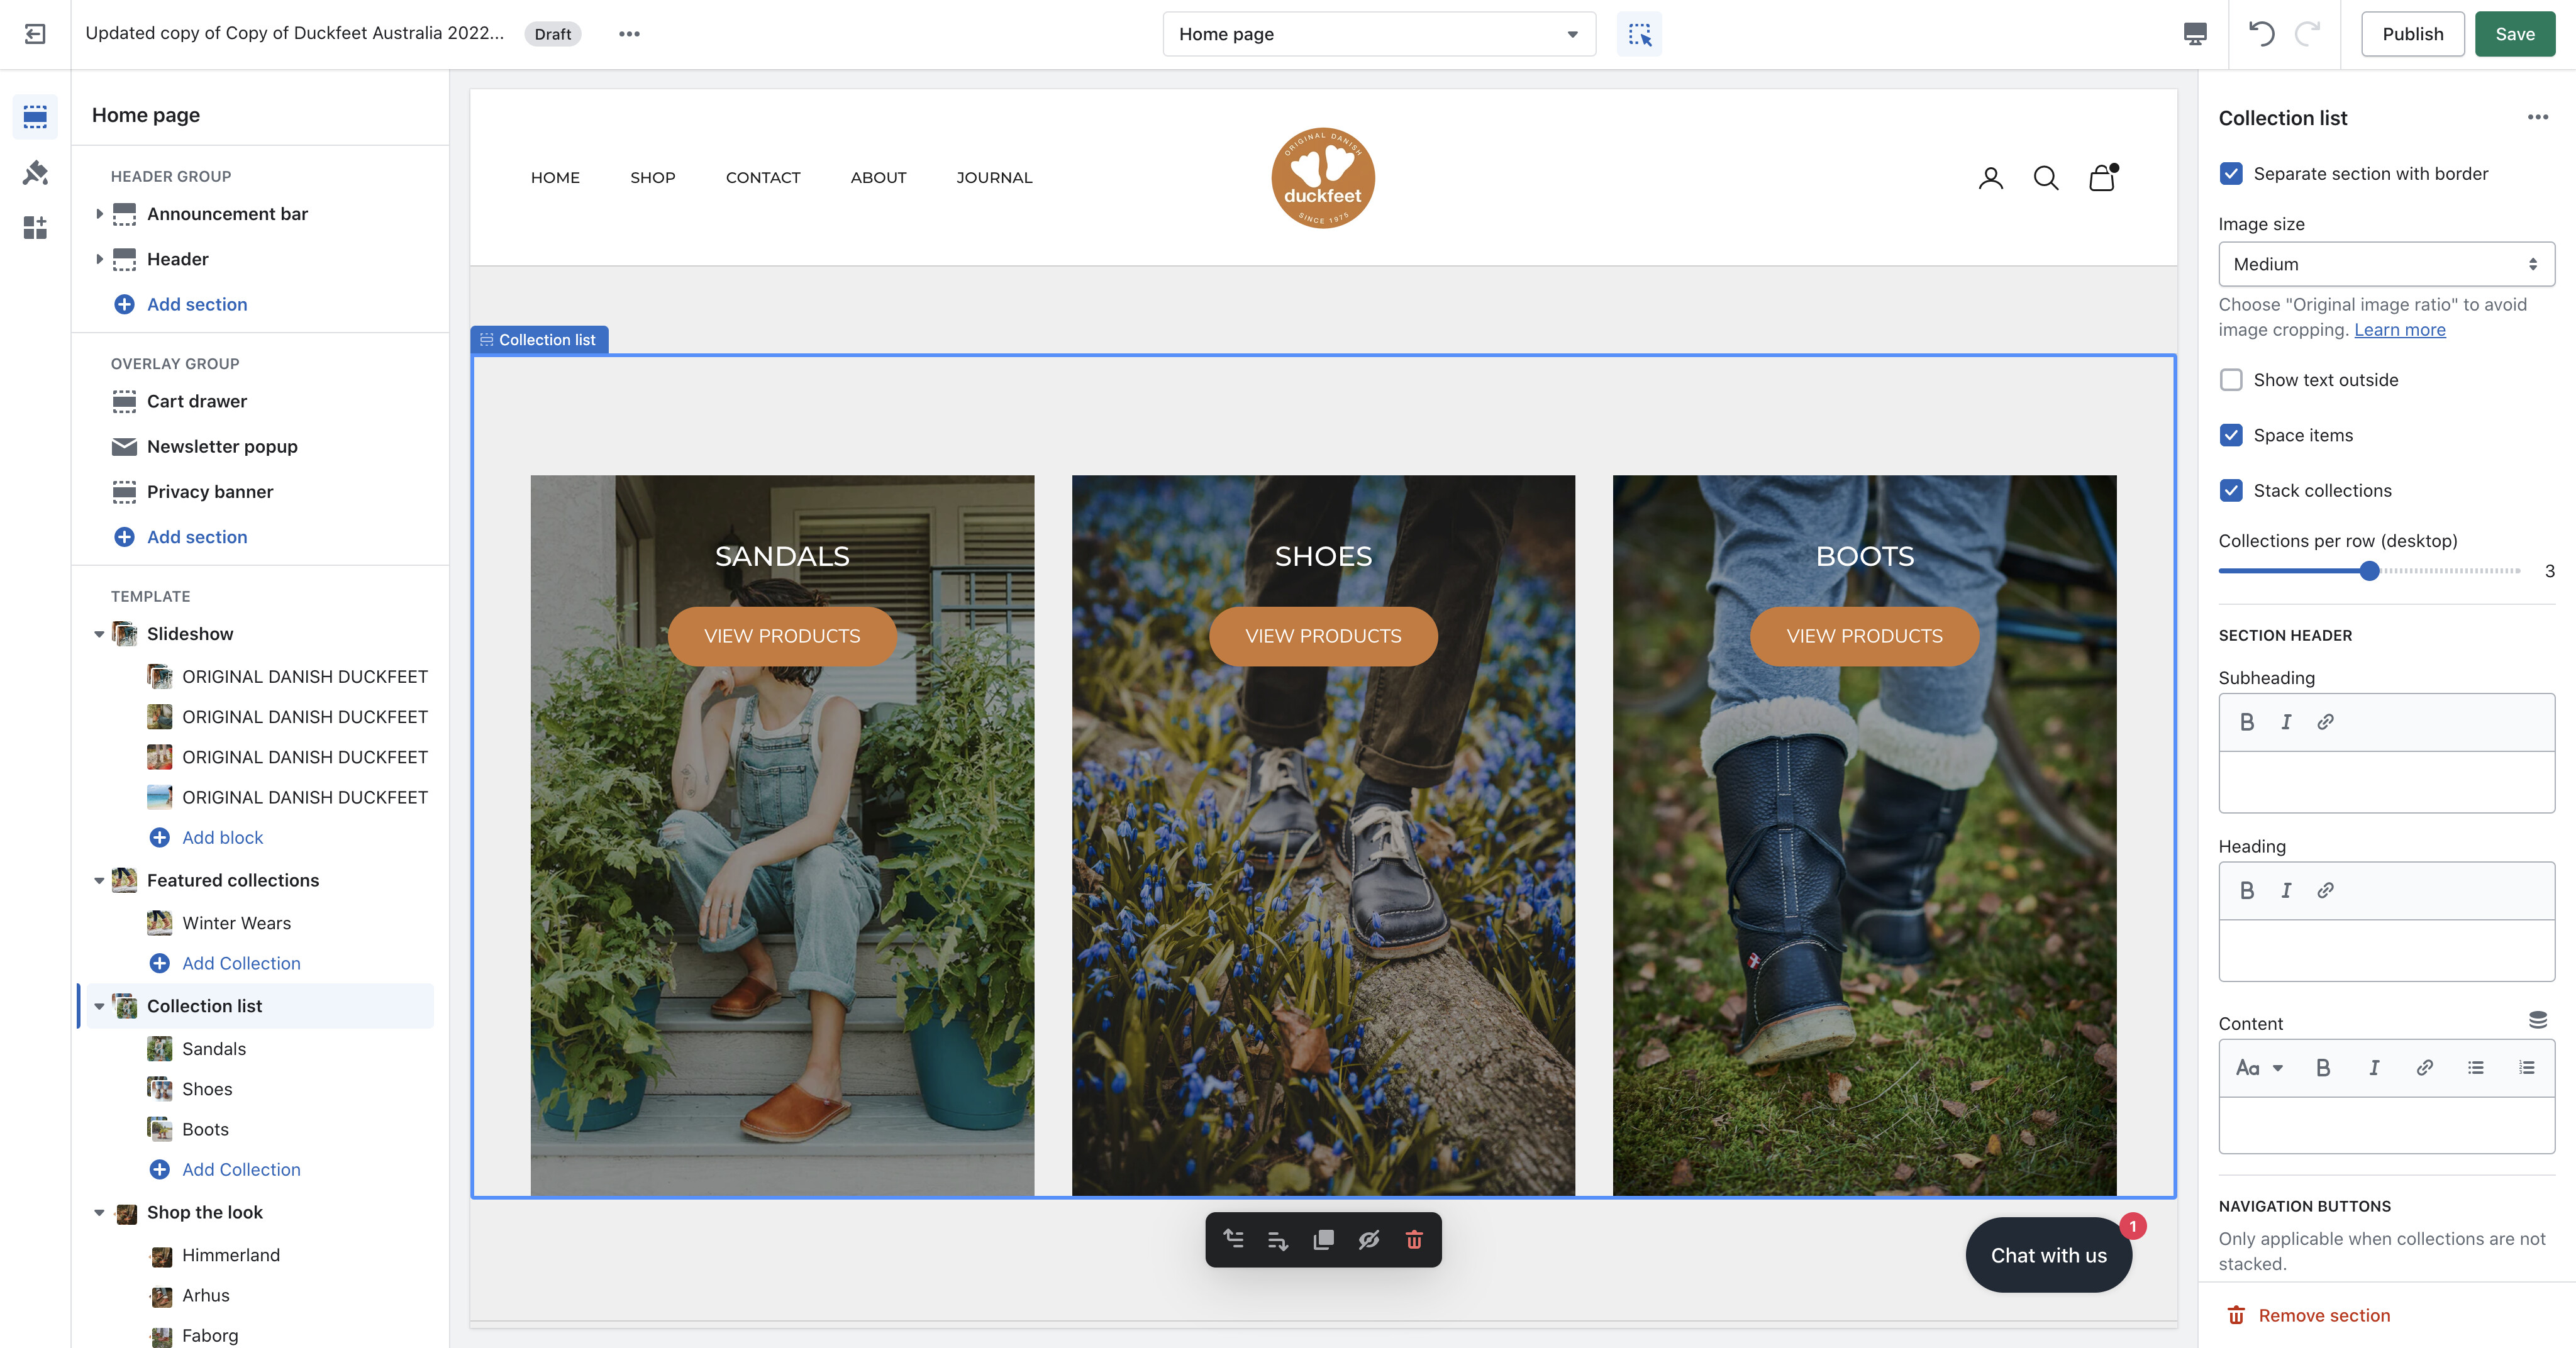Click the red trash icon in floating toolbar
The width and height of the screenshot is (2576, 1348).
1414,1240
